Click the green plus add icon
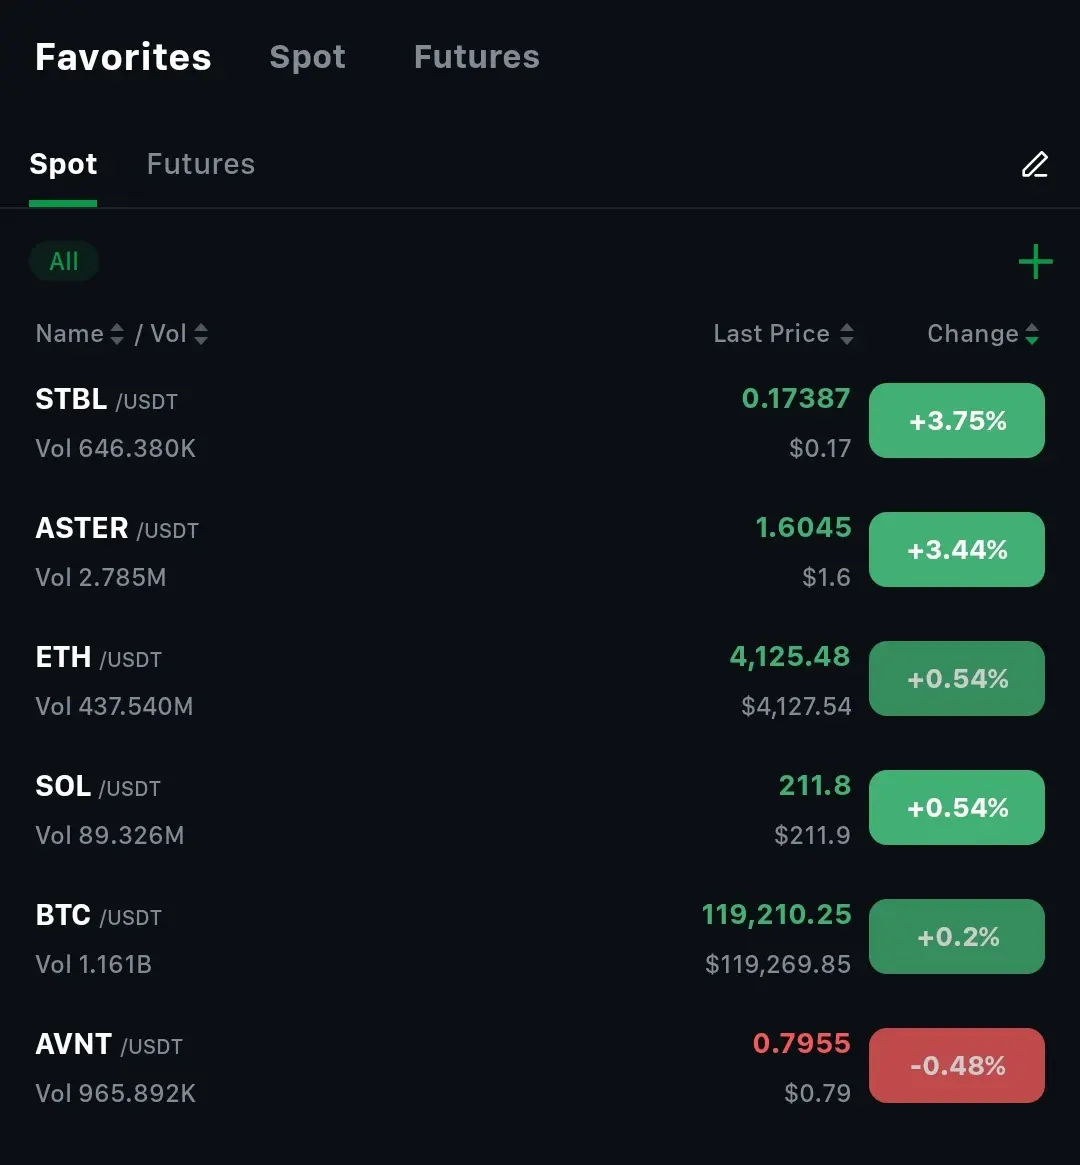The image size is (1080, 1165). click(x=1035, y=262)
